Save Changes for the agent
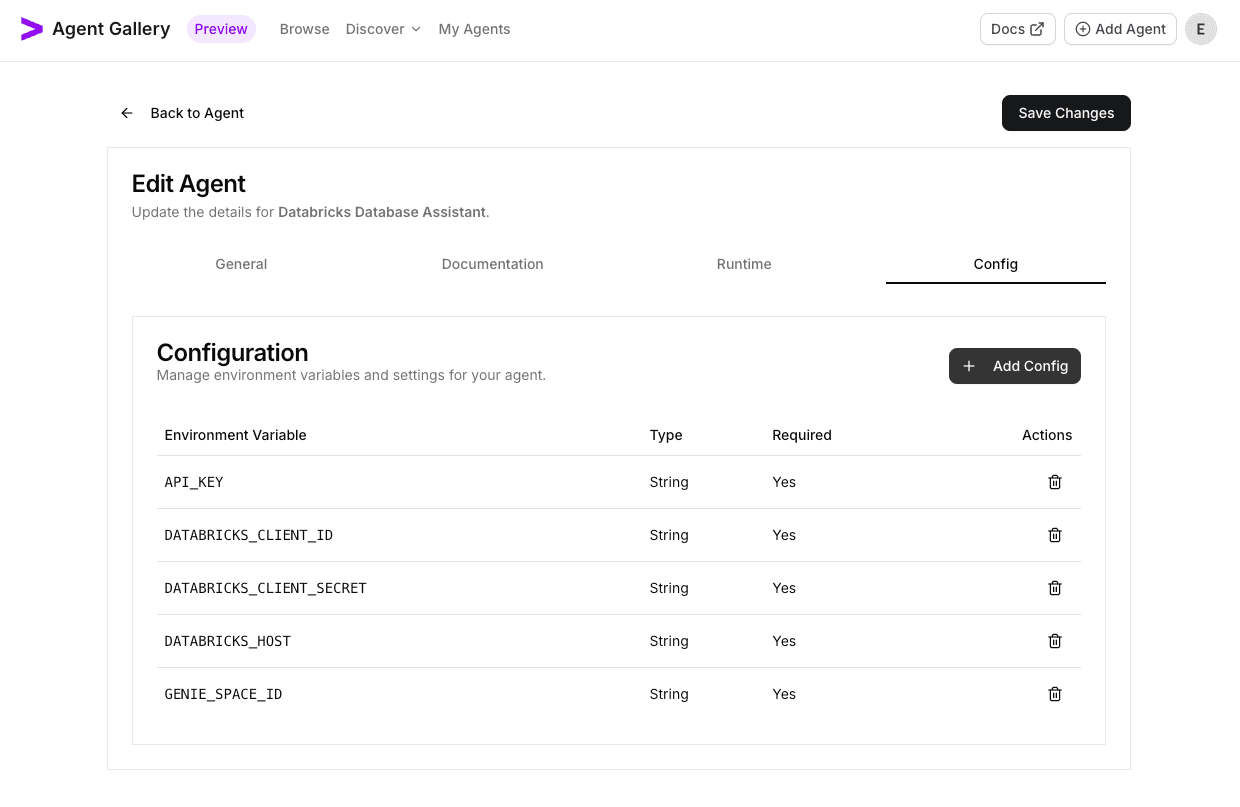Viewport: 1240px width, 807px height. pyautogui.click(x=1066, y=113)
